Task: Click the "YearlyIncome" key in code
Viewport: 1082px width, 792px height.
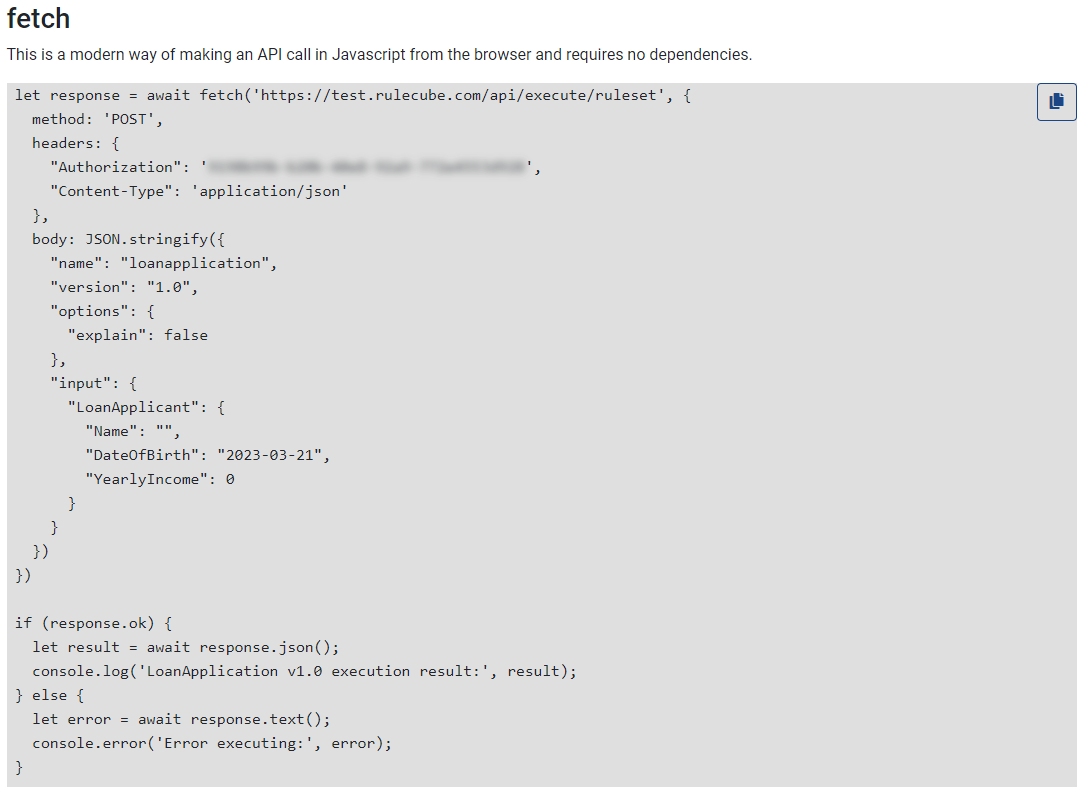Action: (146, 479)
